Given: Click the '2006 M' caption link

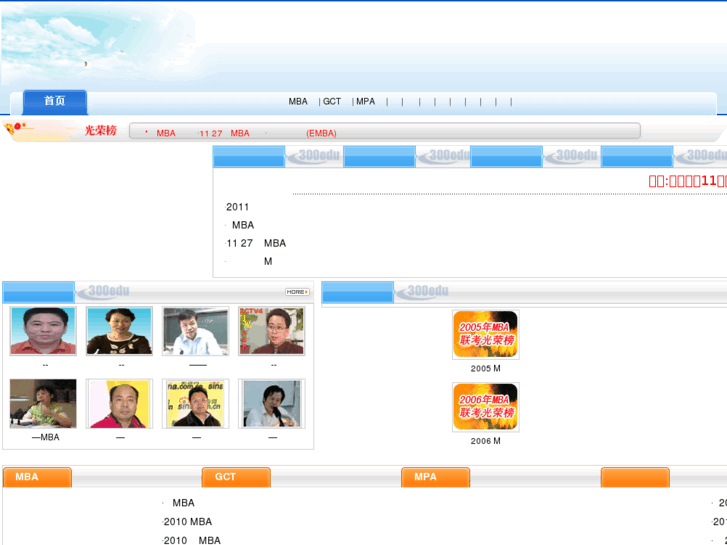Looking at the screenshot, I should click(485, 441).
